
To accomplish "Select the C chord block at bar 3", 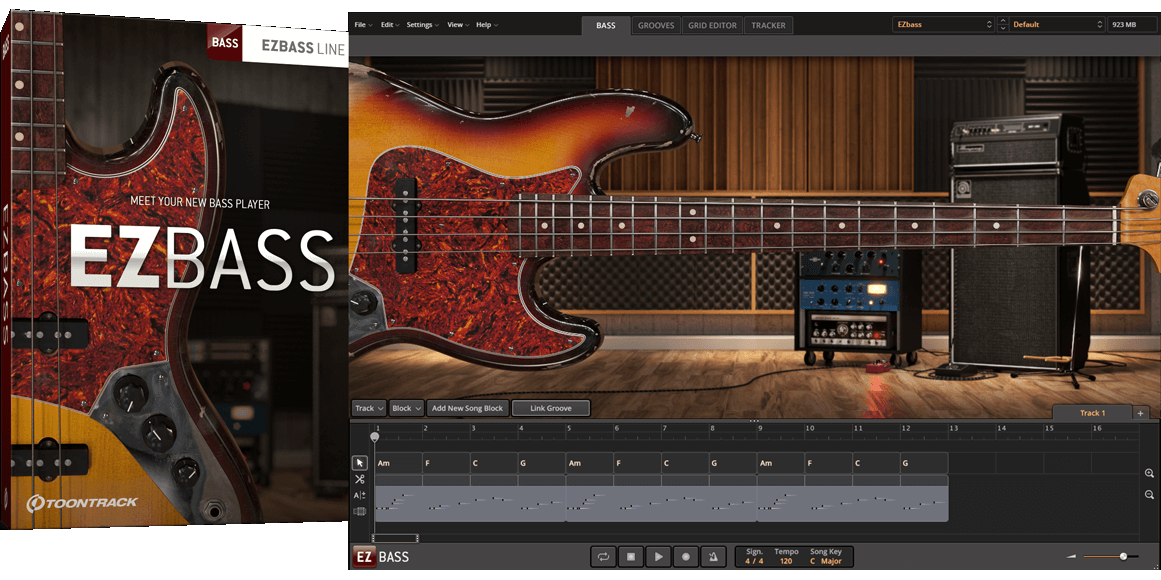I will tap(494, 464).
